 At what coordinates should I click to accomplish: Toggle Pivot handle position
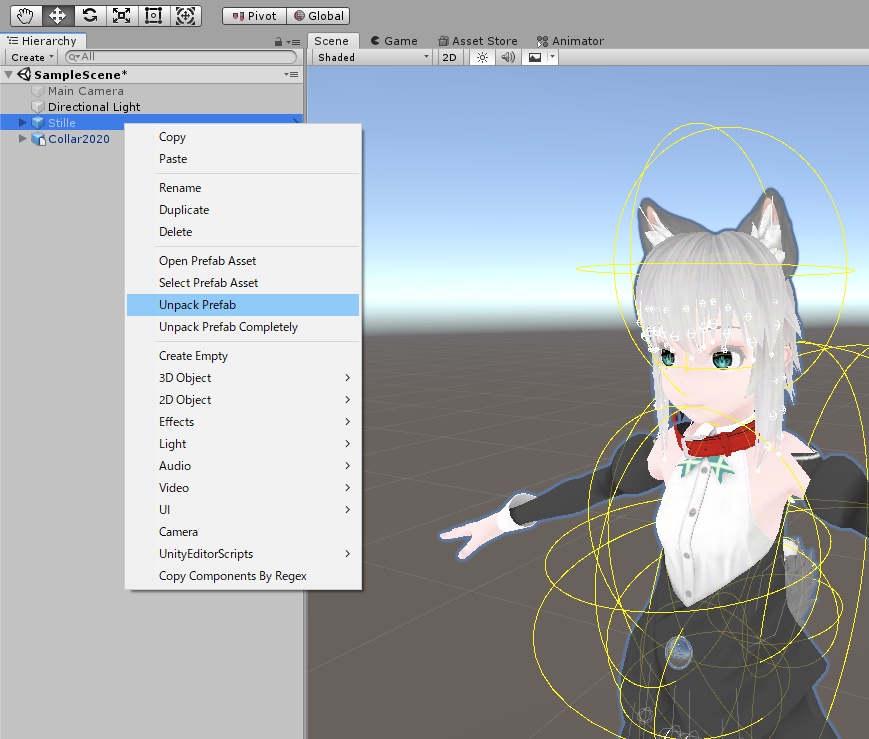(x=254, y=16)
